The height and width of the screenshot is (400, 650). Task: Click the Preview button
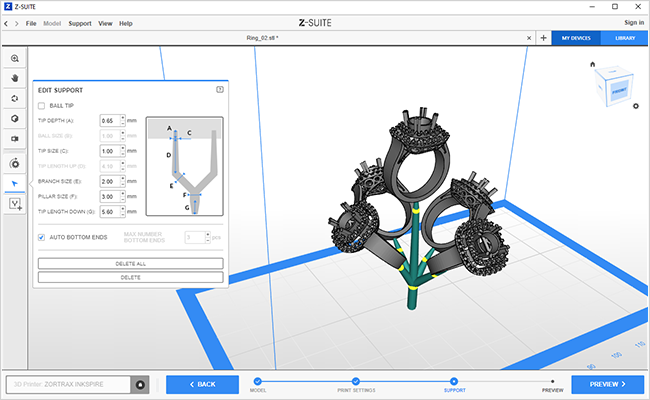[608, 385]
